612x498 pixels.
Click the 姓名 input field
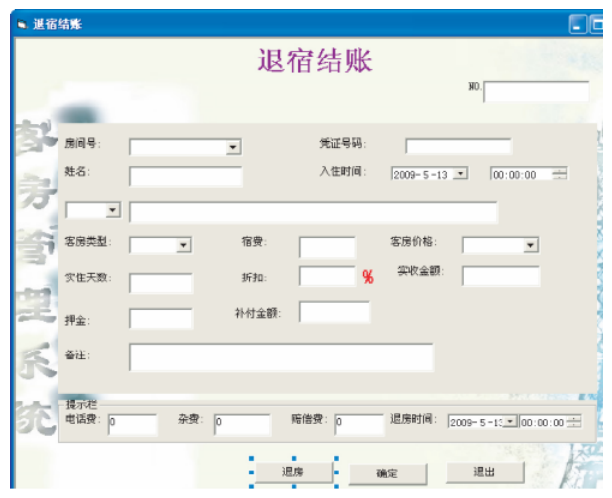pos(185,176)
